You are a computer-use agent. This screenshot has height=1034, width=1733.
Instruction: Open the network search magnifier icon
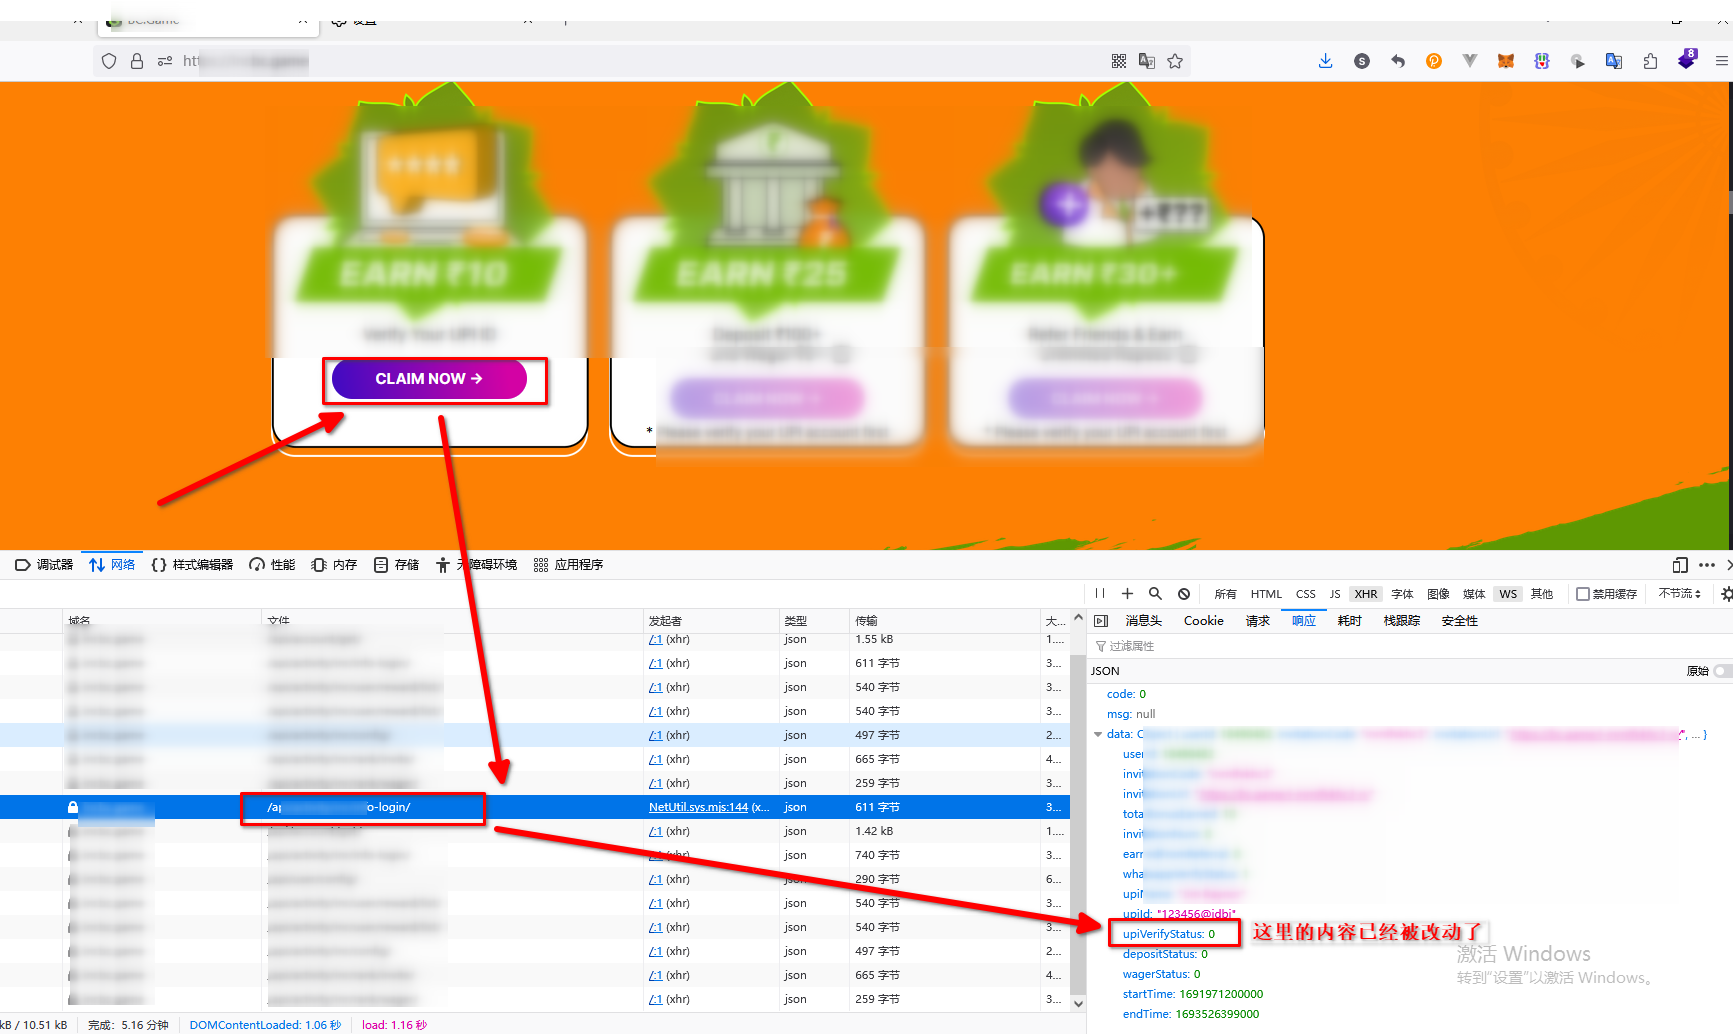[x=1155, y=593]
